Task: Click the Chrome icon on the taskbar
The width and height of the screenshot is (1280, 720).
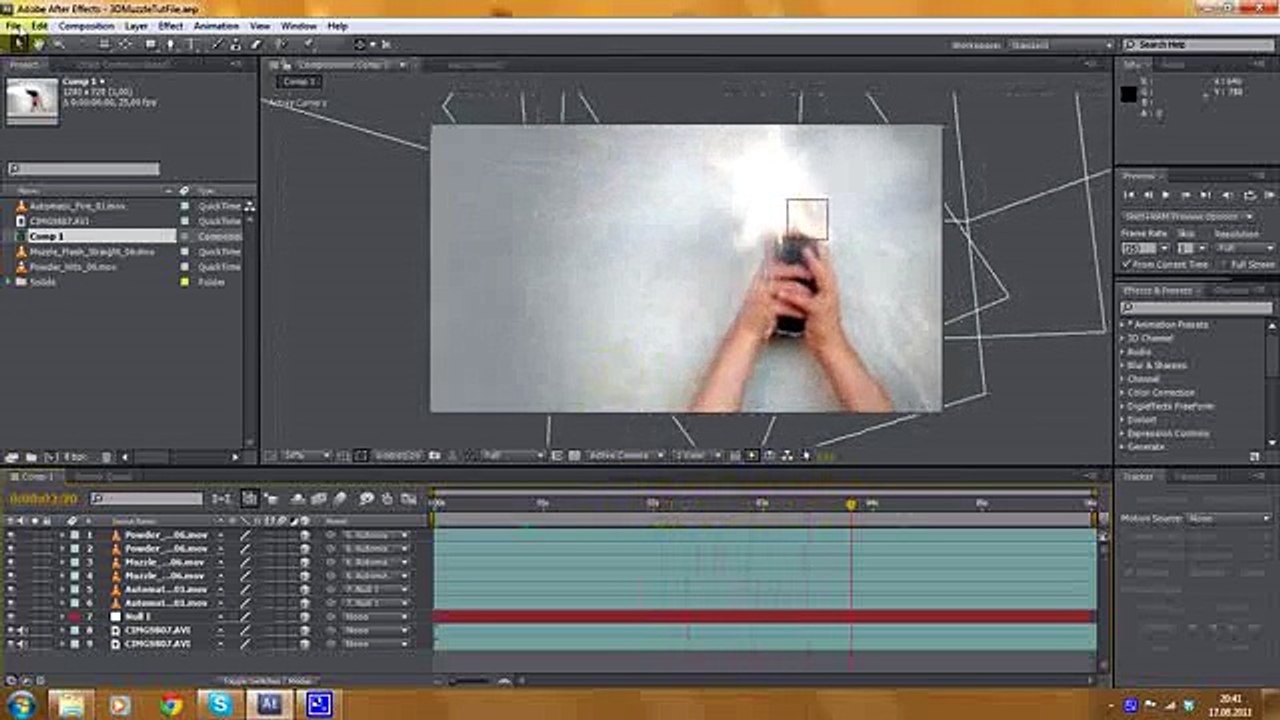Action: 171,705
